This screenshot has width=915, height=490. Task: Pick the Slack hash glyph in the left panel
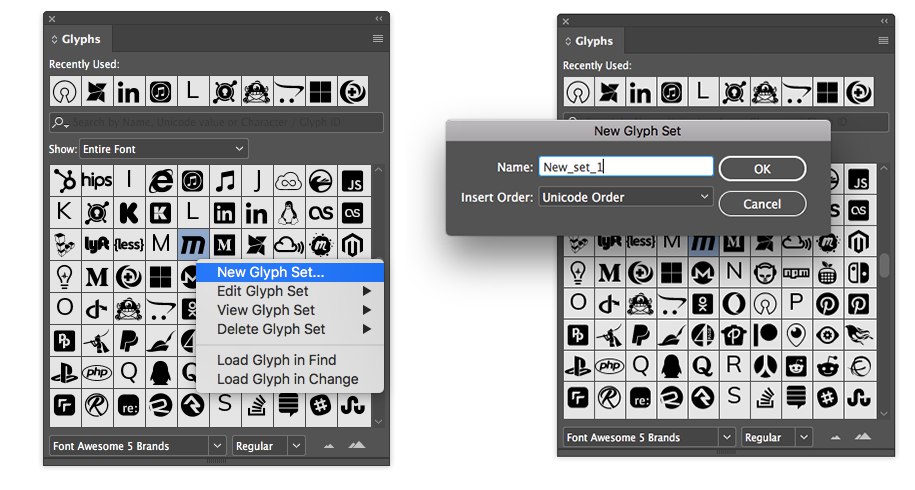pyautogui.click(x=320, y=404)
